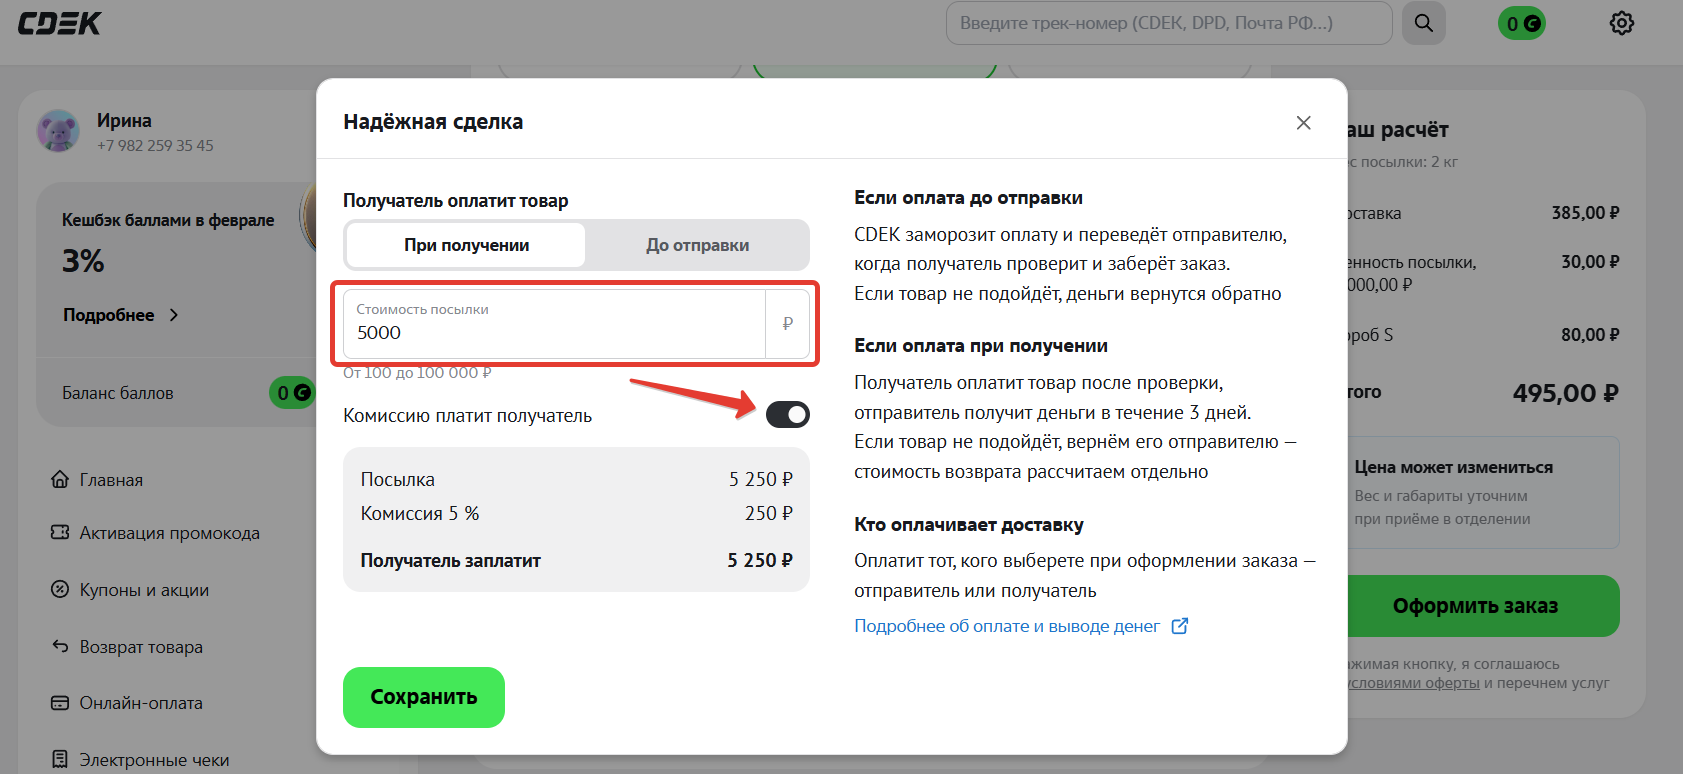The width and height of the screenshot is (1683, 774).
Task: Click Если оплата при получении heading
Action: pos(981,346)
